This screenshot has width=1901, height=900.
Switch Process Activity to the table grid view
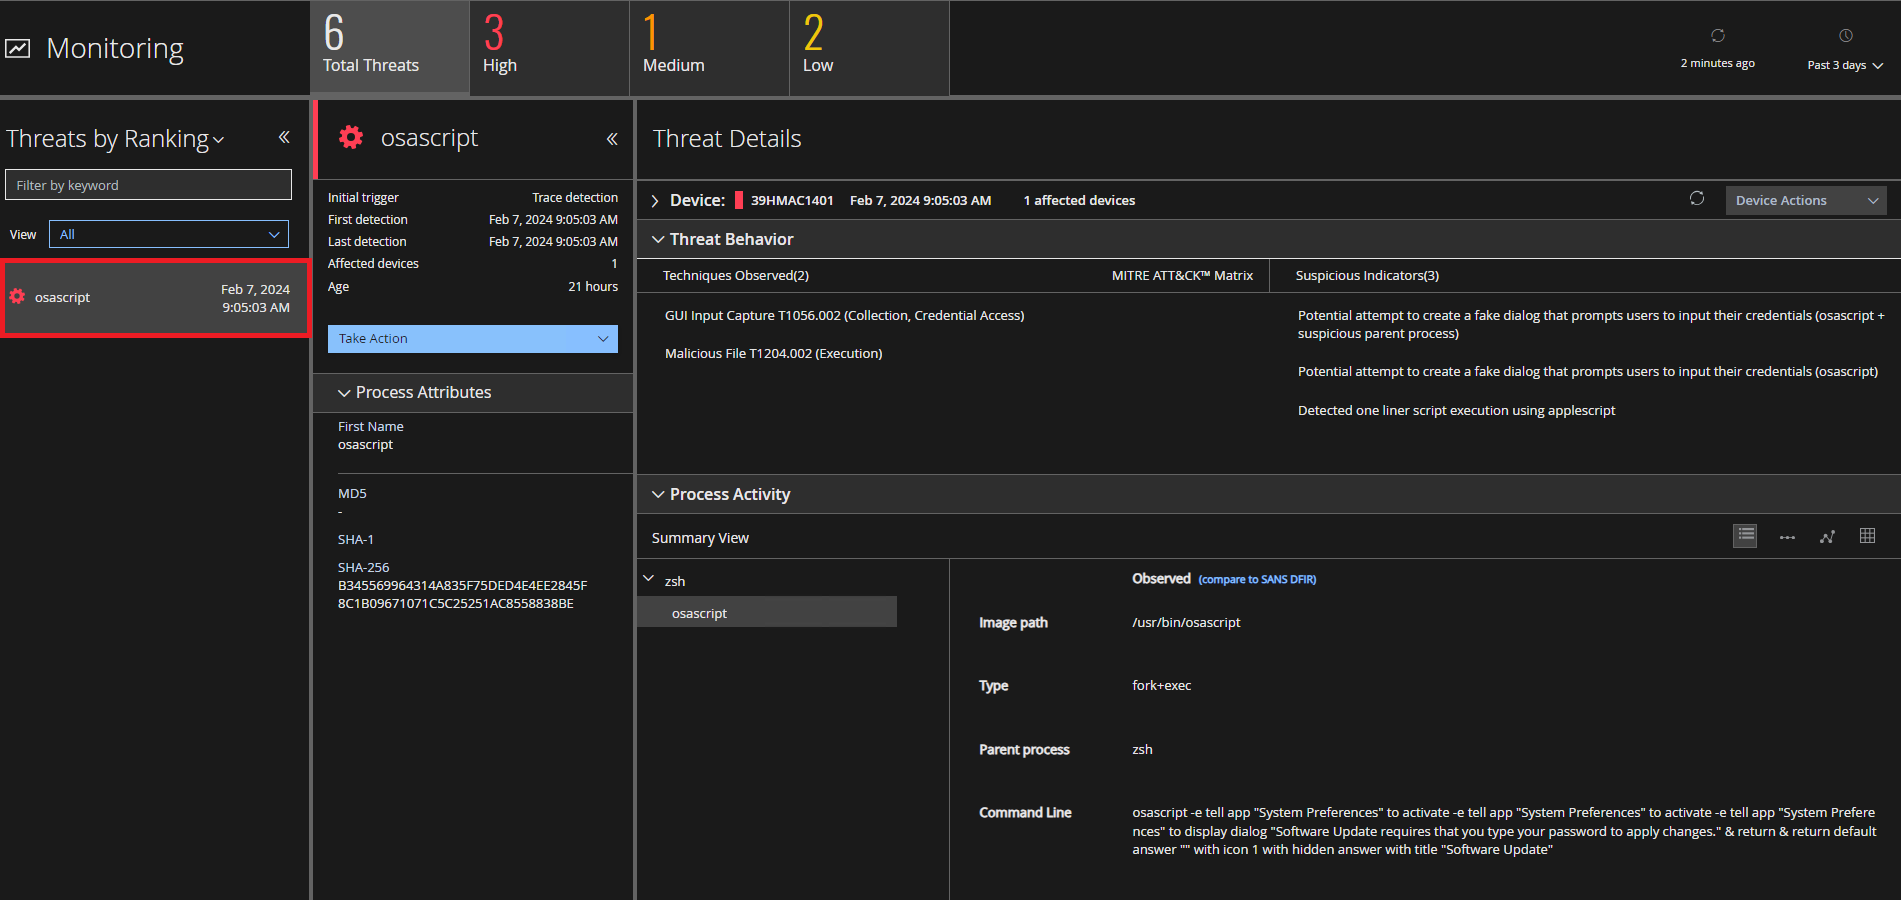pos(1867,536)
